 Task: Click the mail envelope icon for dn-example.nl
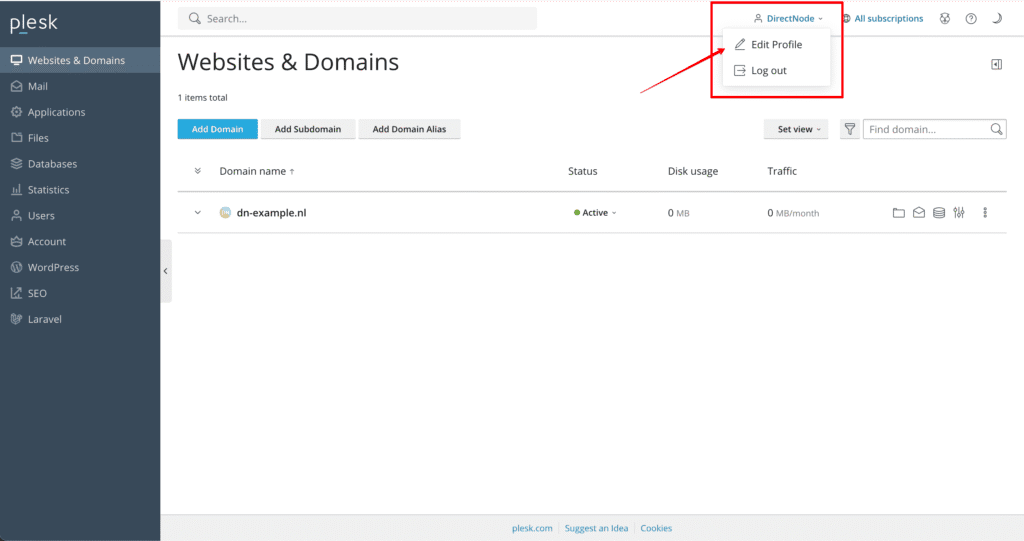click(918, 213)
